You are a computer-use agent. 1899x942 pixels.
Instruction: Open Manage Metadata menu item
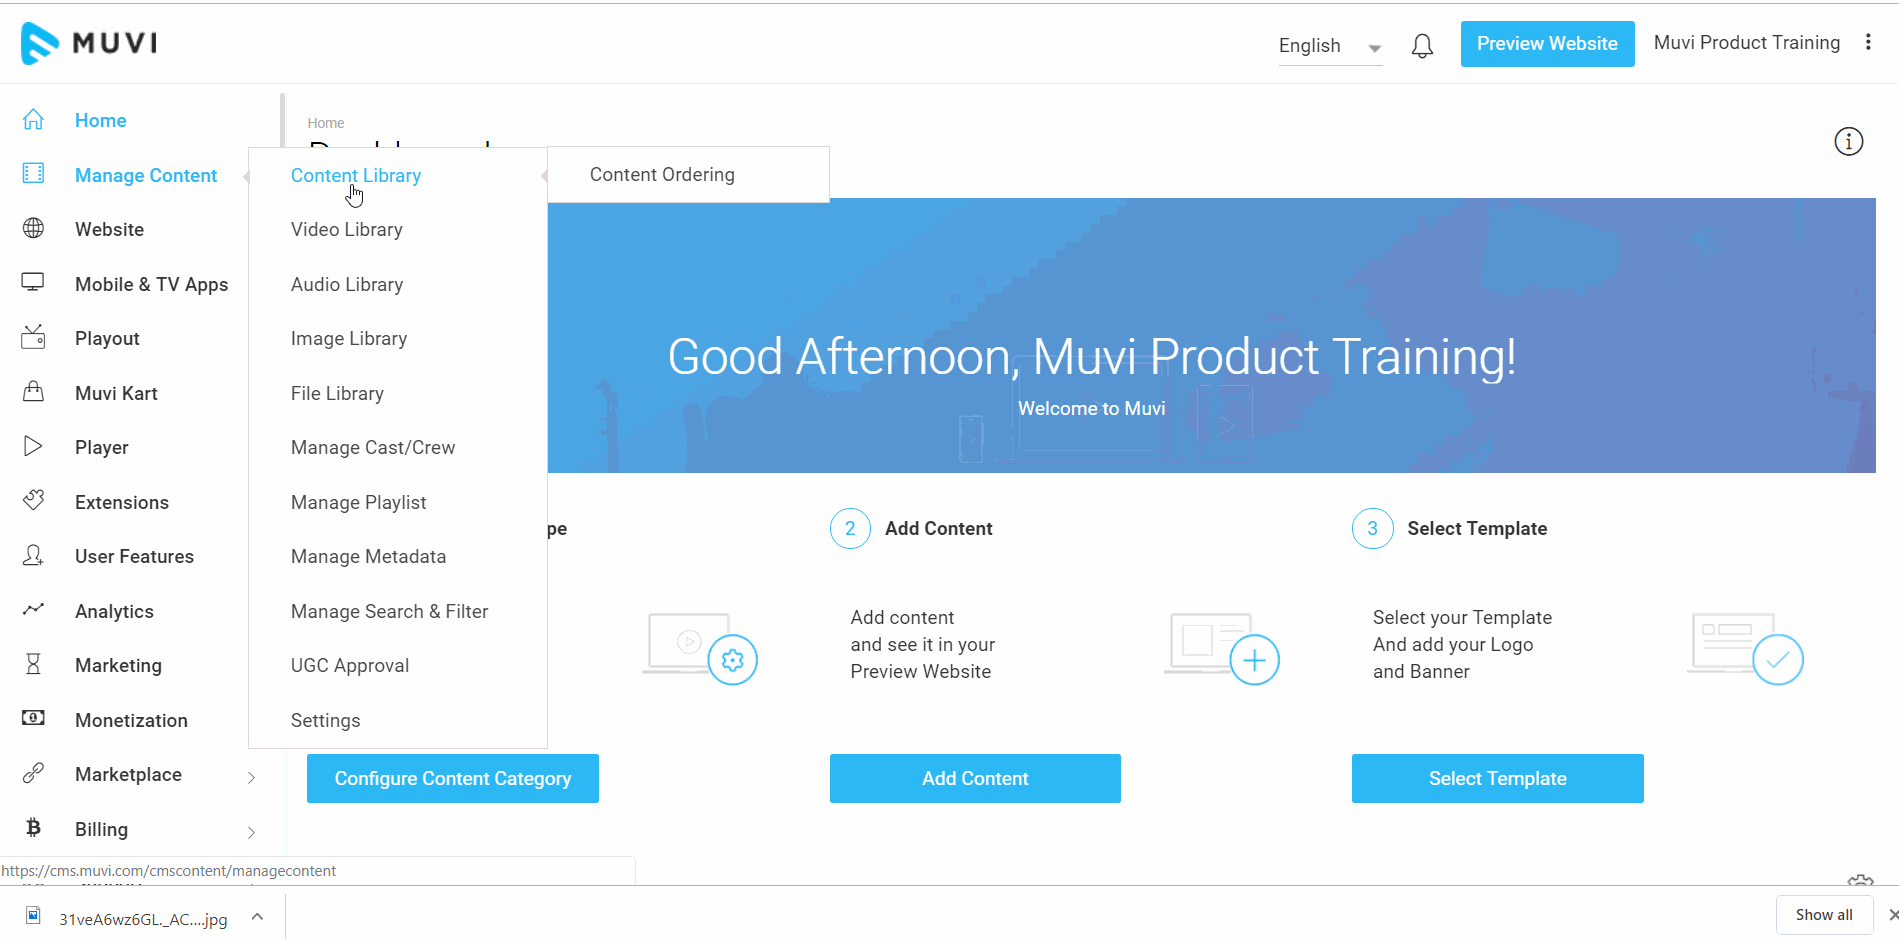point(369,556)
